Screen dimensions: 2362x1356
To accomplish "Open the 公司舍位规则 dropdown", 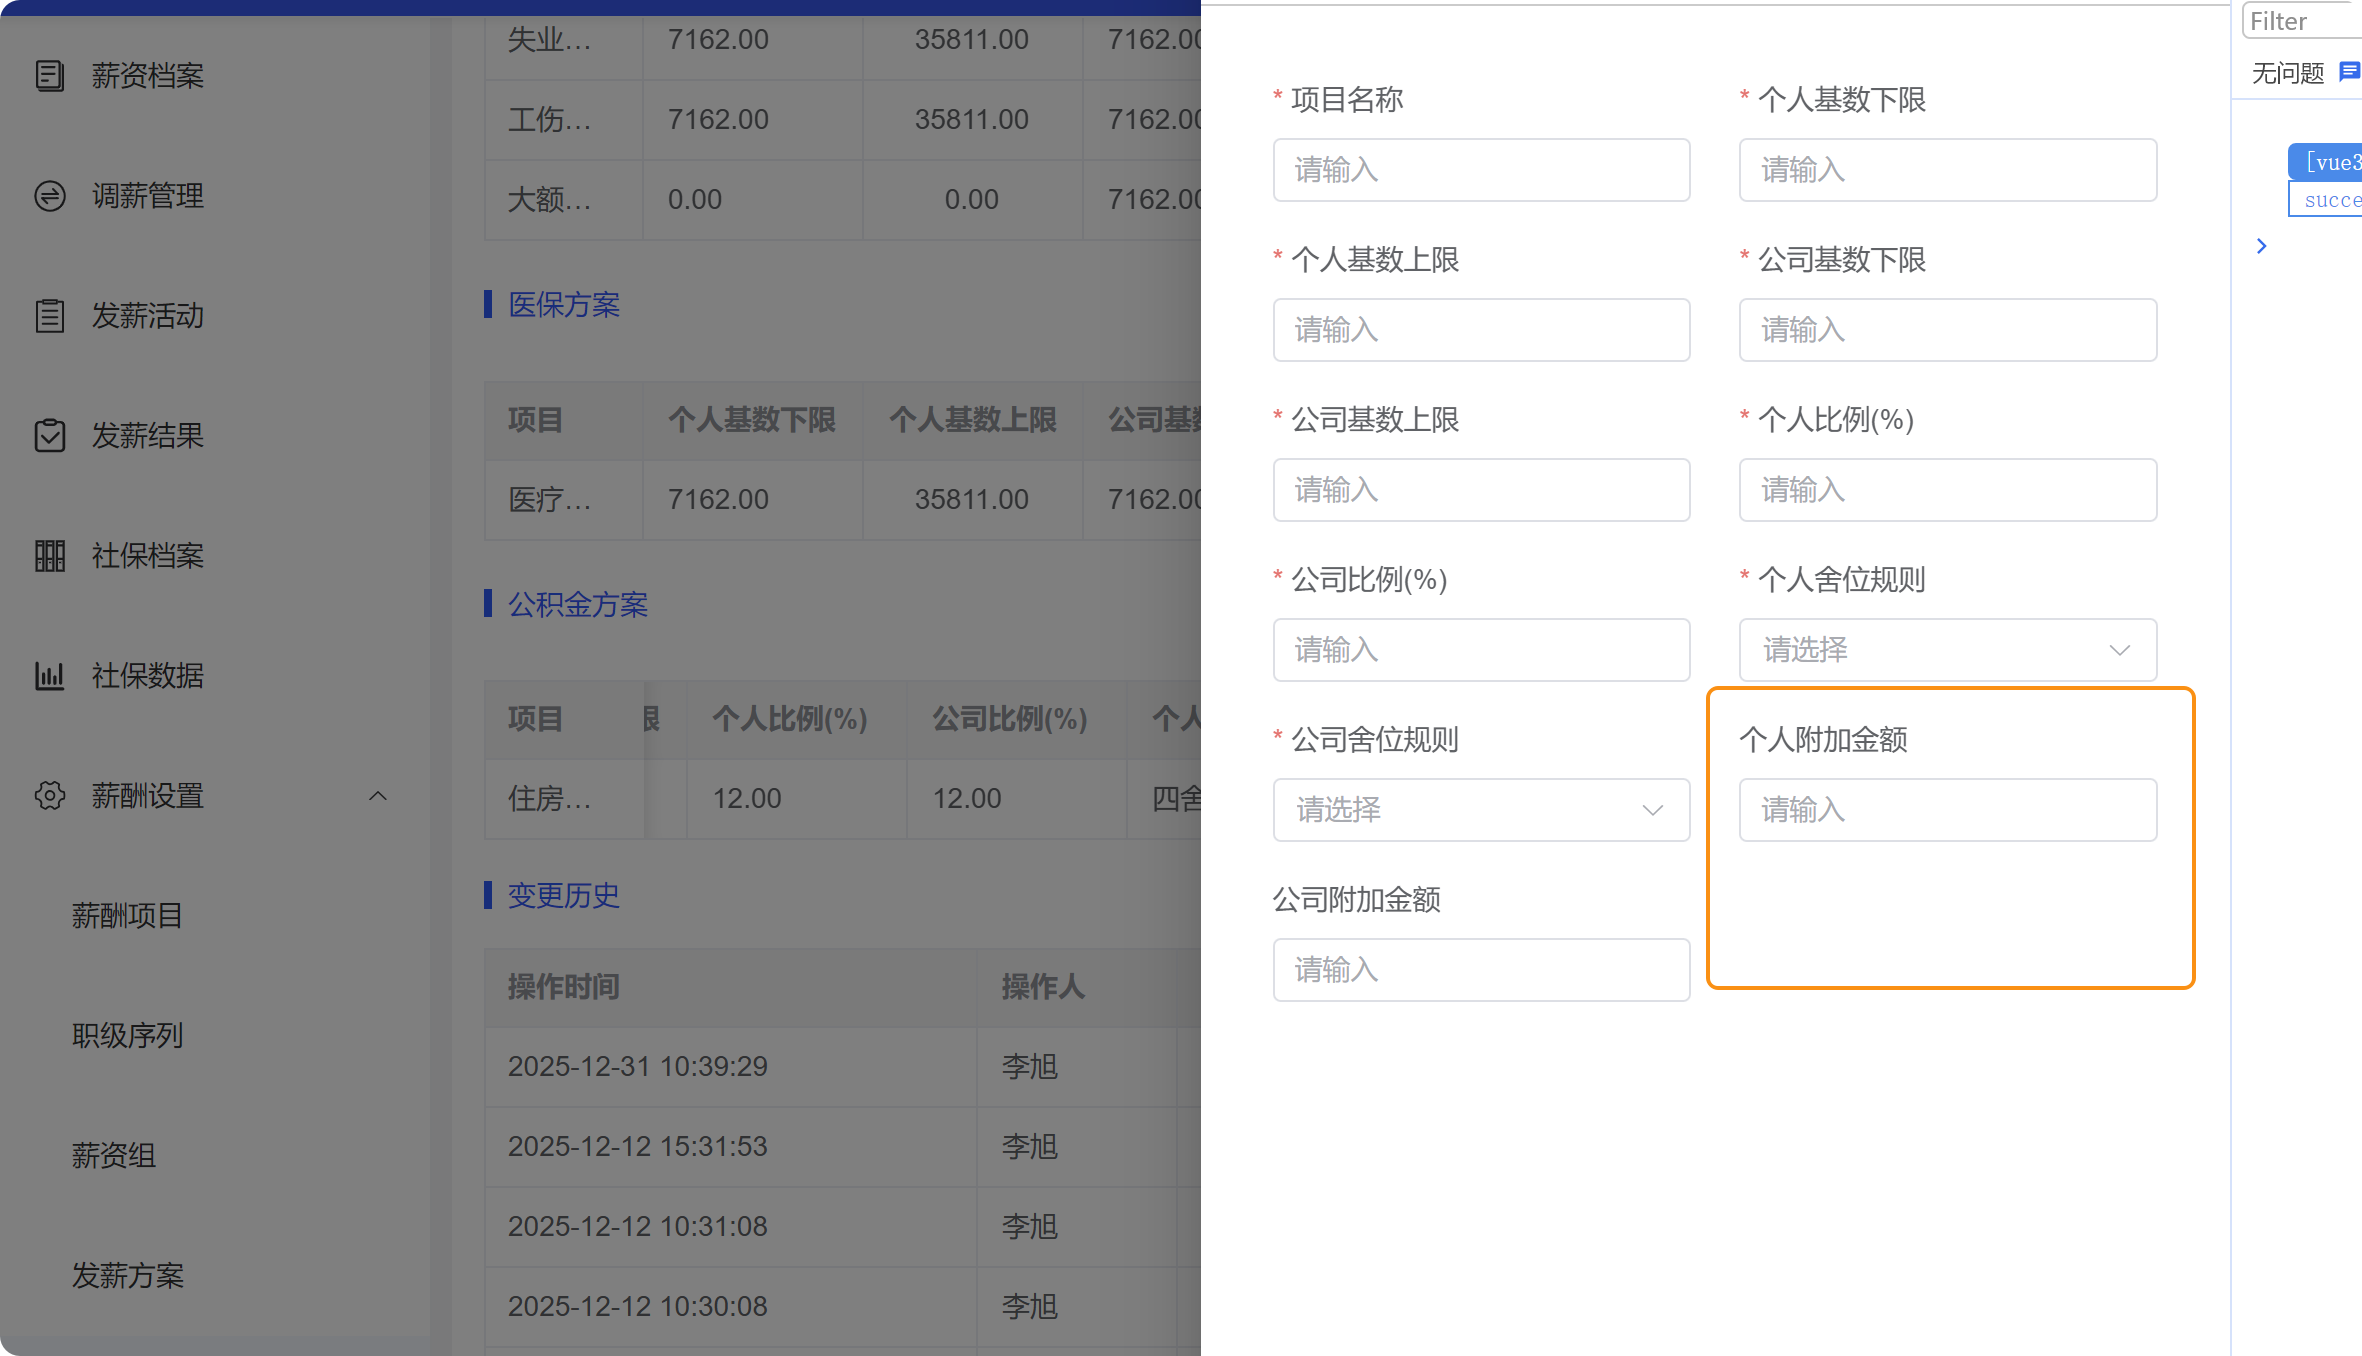I will 1481,810.
